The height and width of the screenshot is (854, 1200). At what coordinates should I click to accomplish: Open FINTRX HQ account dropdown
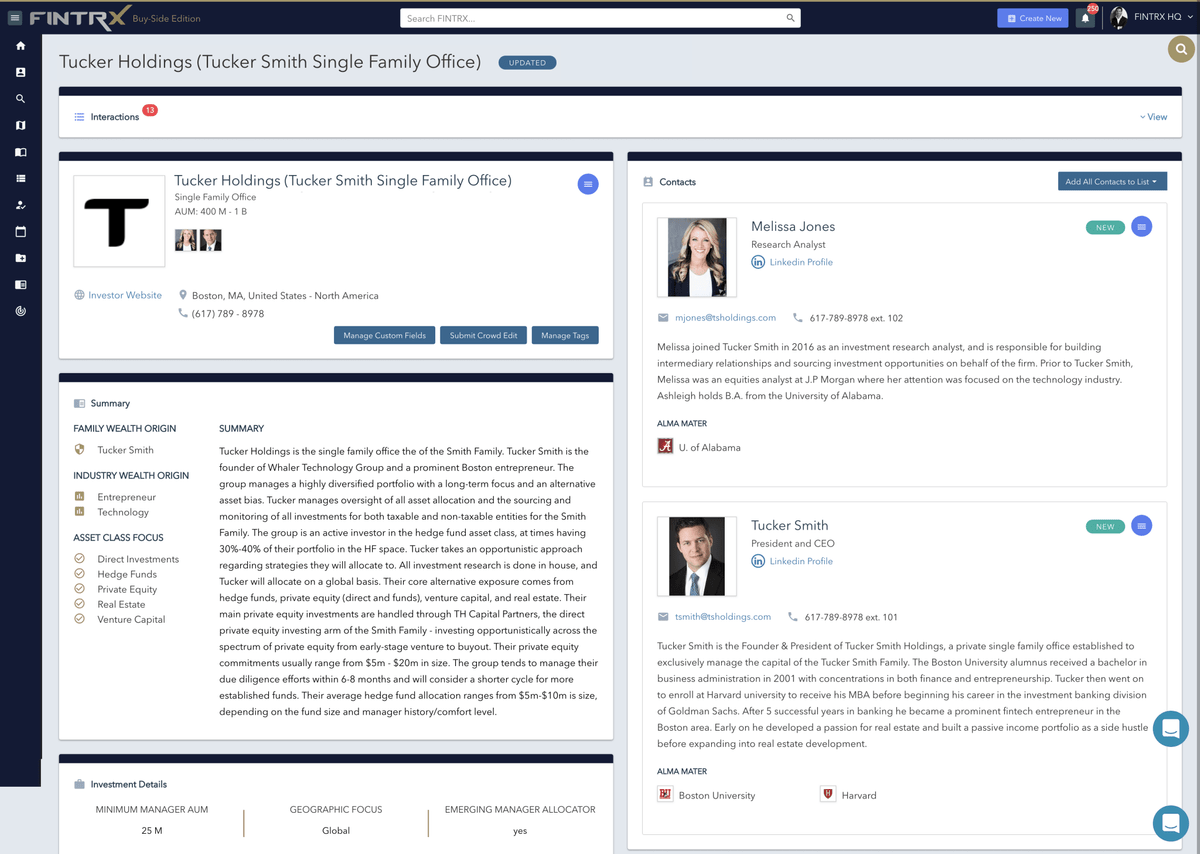click(x=1151, y=17)
